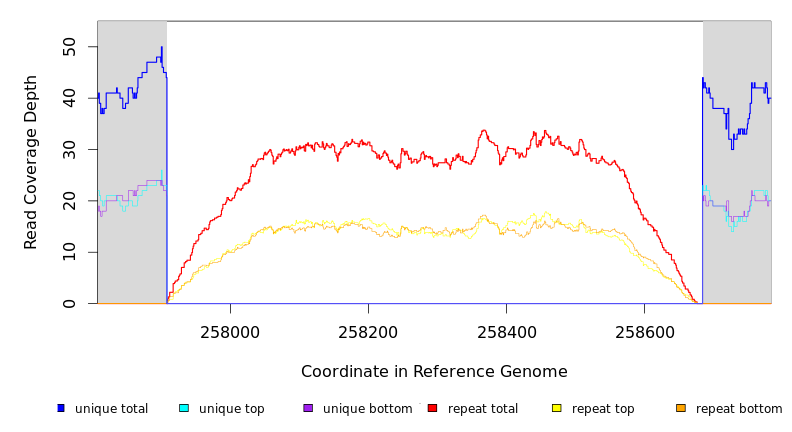Screen dimensions: 792x432
Task: Click the yellow 'repeat top' legend swatch
Action: tap(556, 408)
